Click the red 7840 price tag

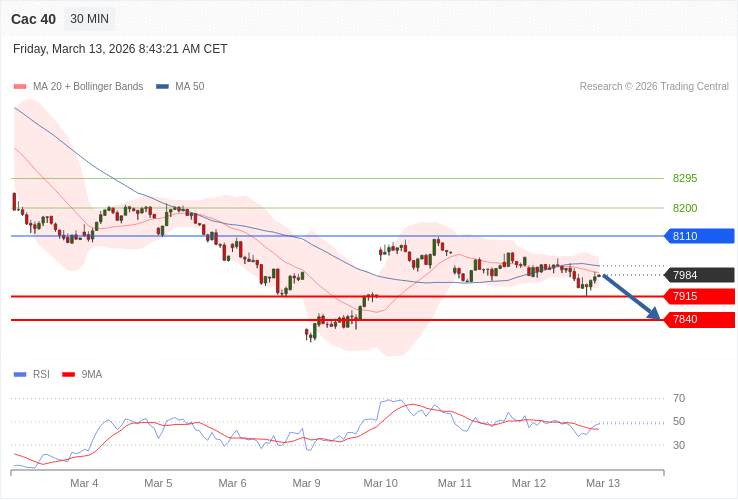[699, 320]
